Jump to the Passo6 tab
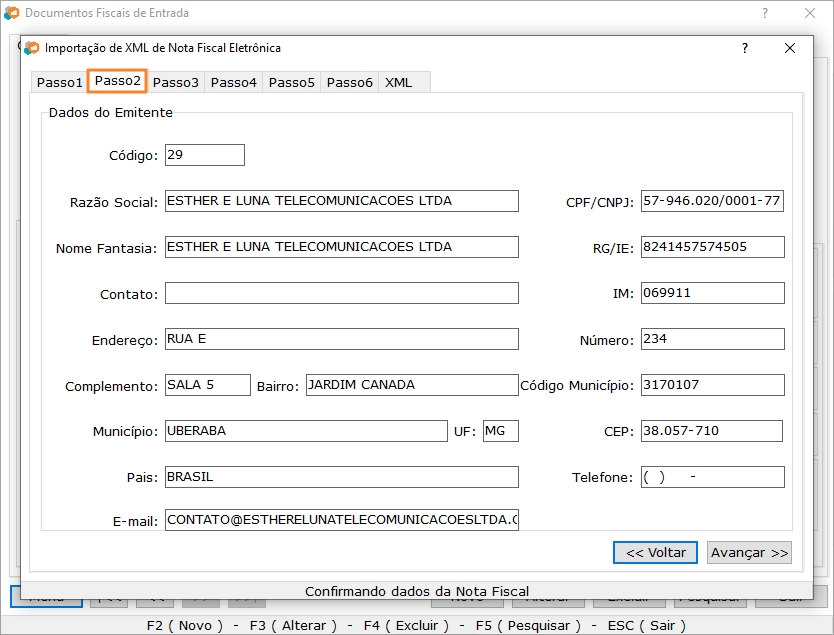The width and height of the screenshot is (834, 635). pyautogui.click(x=349, y=82)
